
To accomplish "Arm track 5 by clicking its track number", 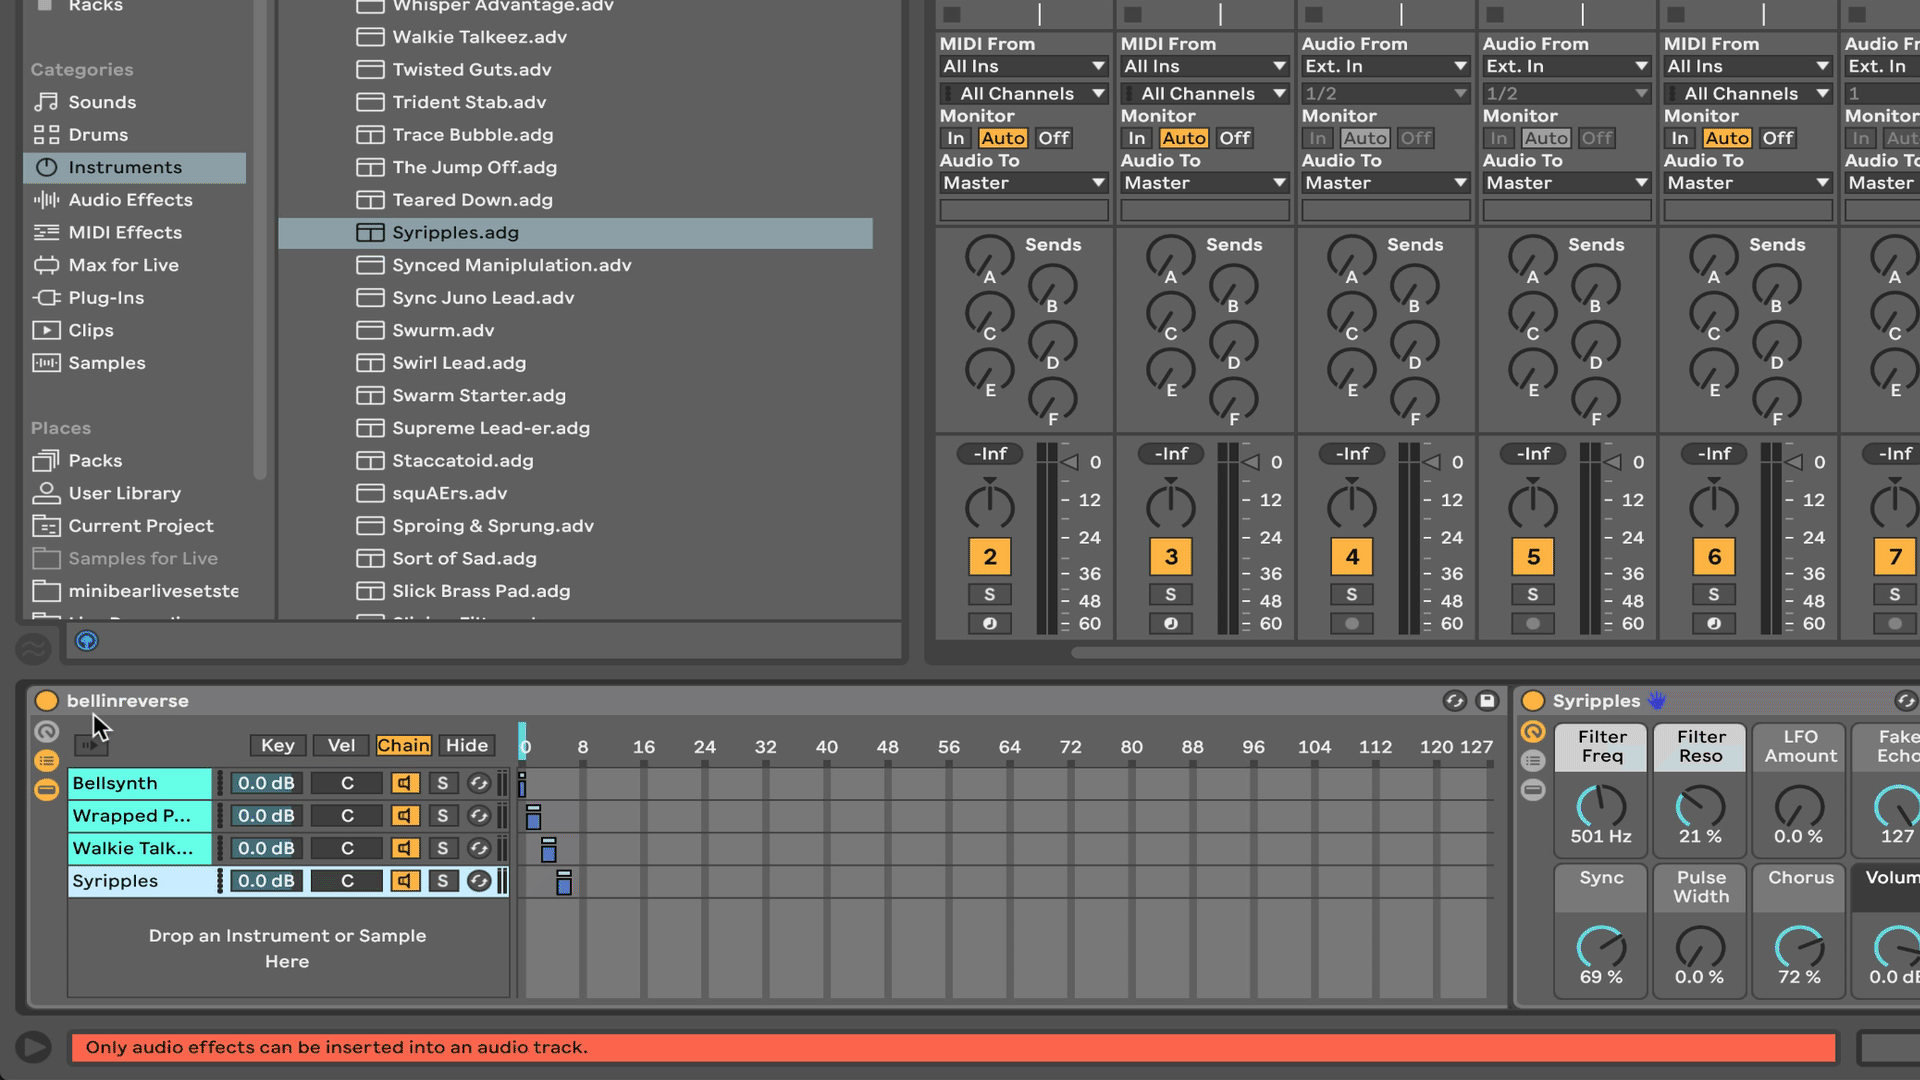I will (1533, 557).
